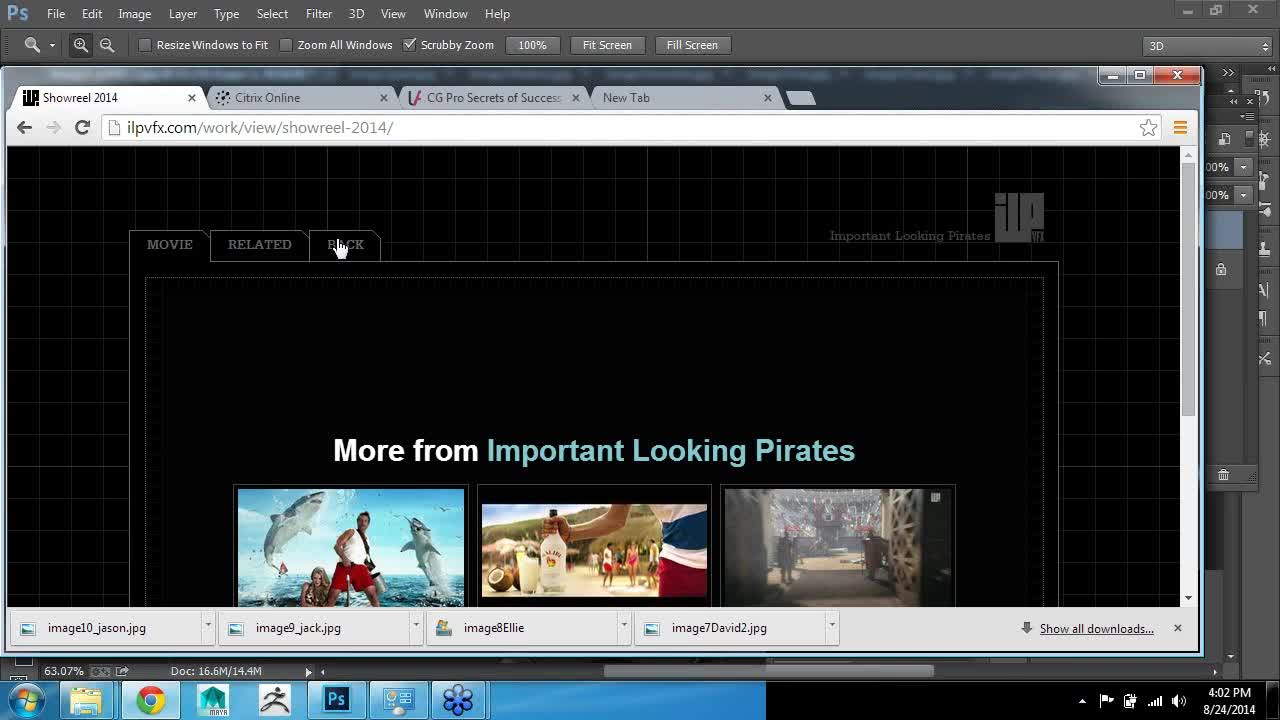
Task: Open the MOVIE tab on the page
Action: pos(170,245)
